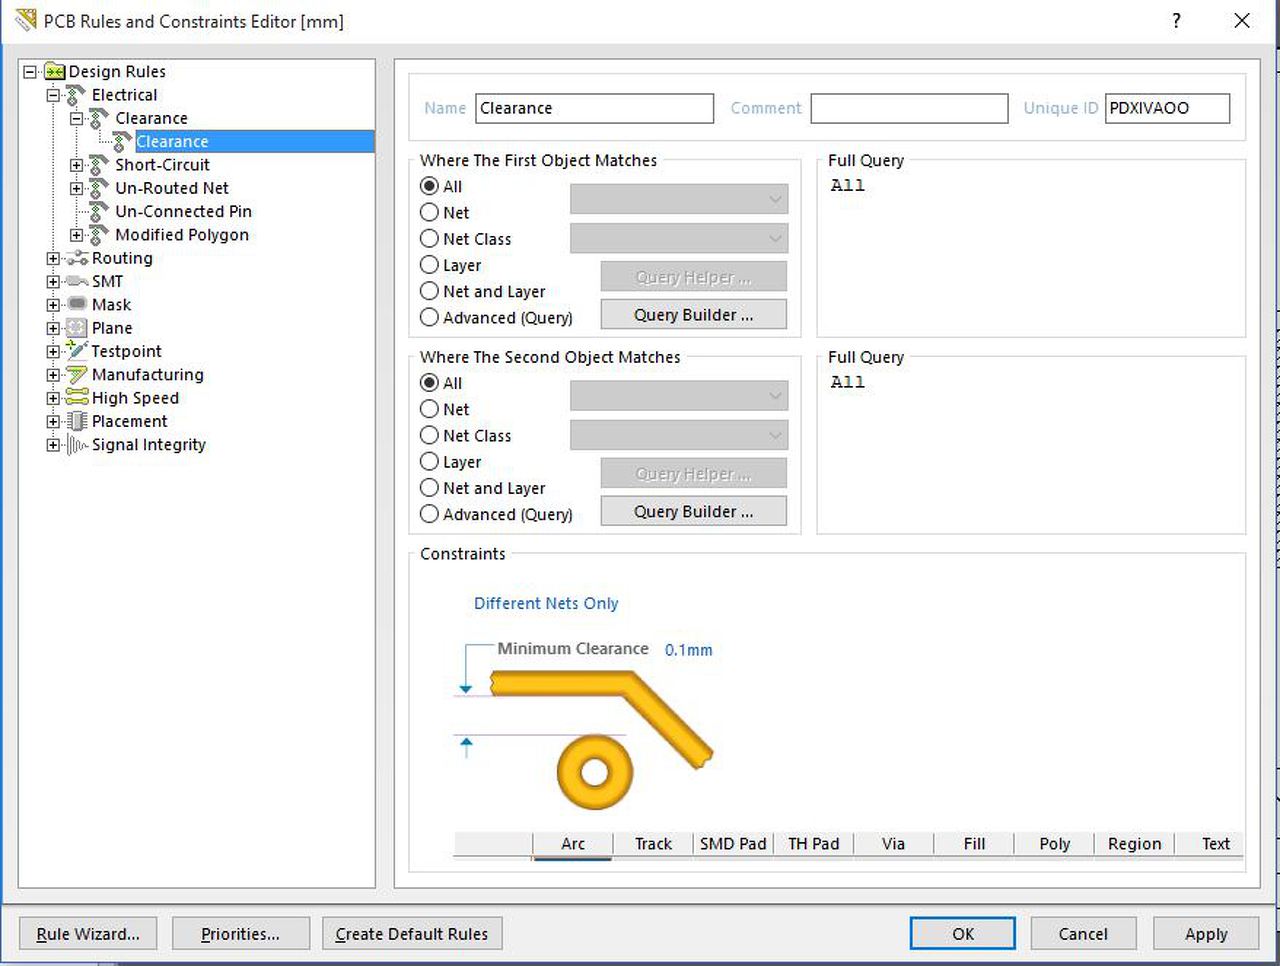Click the Routing category icon
Viewport: 1280px width, 966px height.
point(77,258)
